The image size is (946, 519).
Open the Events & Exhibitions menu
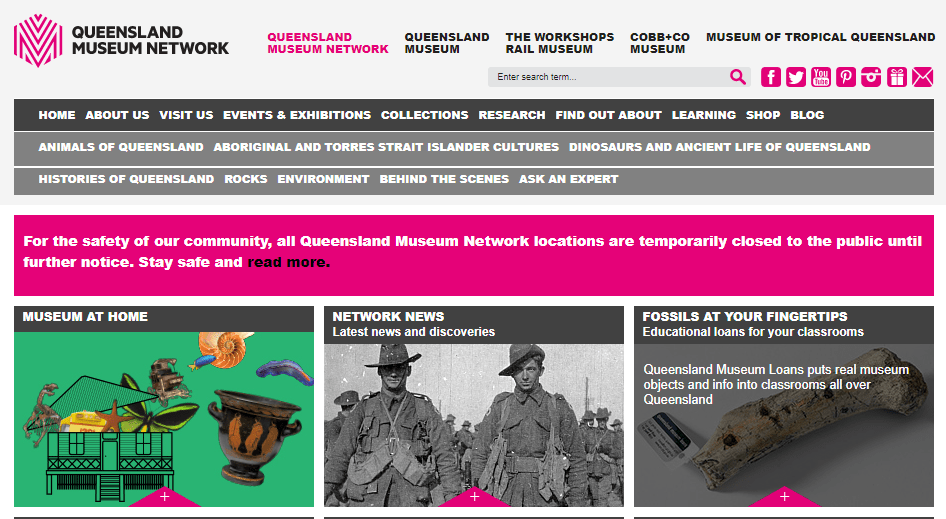[x=296, y=115]
